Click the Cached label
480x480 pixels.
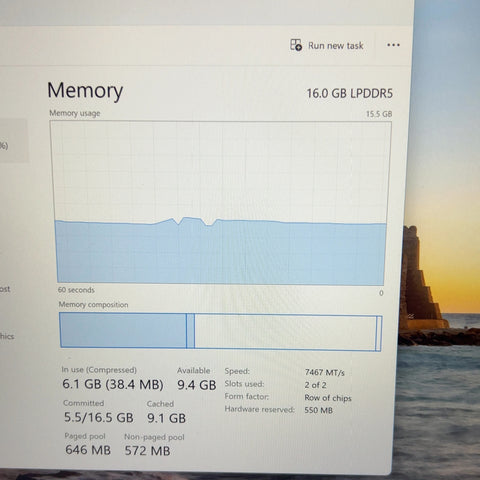coord(160,404)
